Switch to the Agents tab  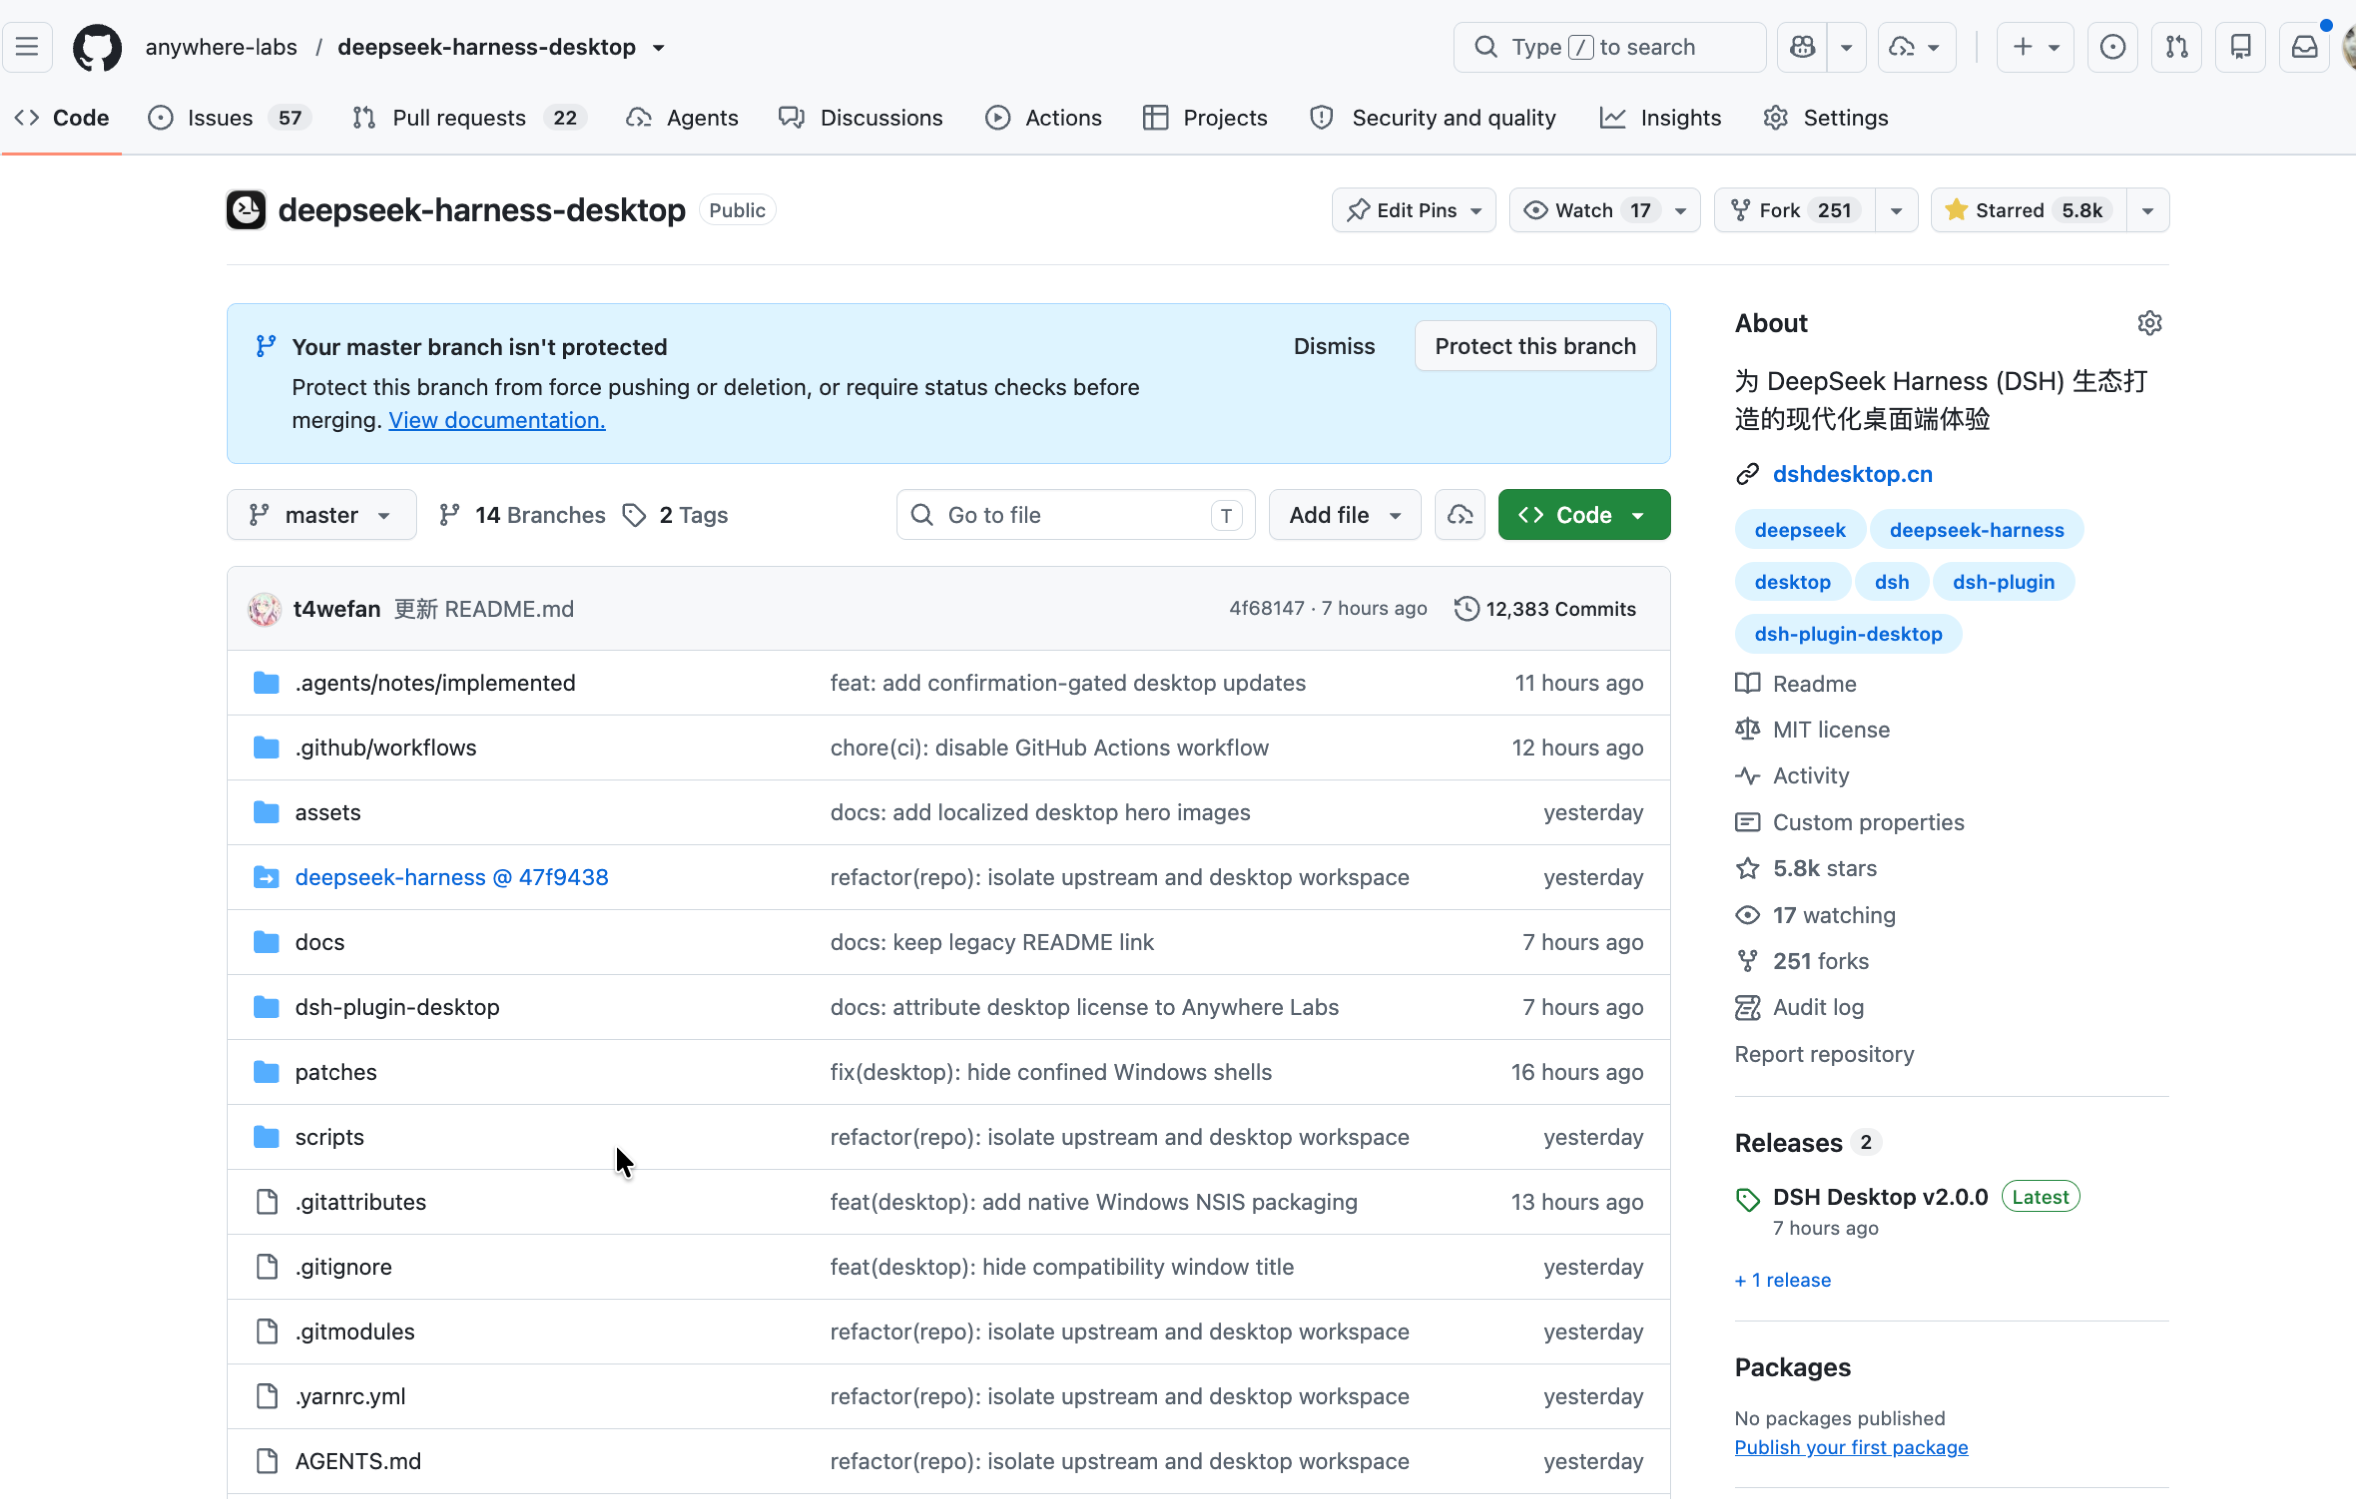tap(683, 118)
